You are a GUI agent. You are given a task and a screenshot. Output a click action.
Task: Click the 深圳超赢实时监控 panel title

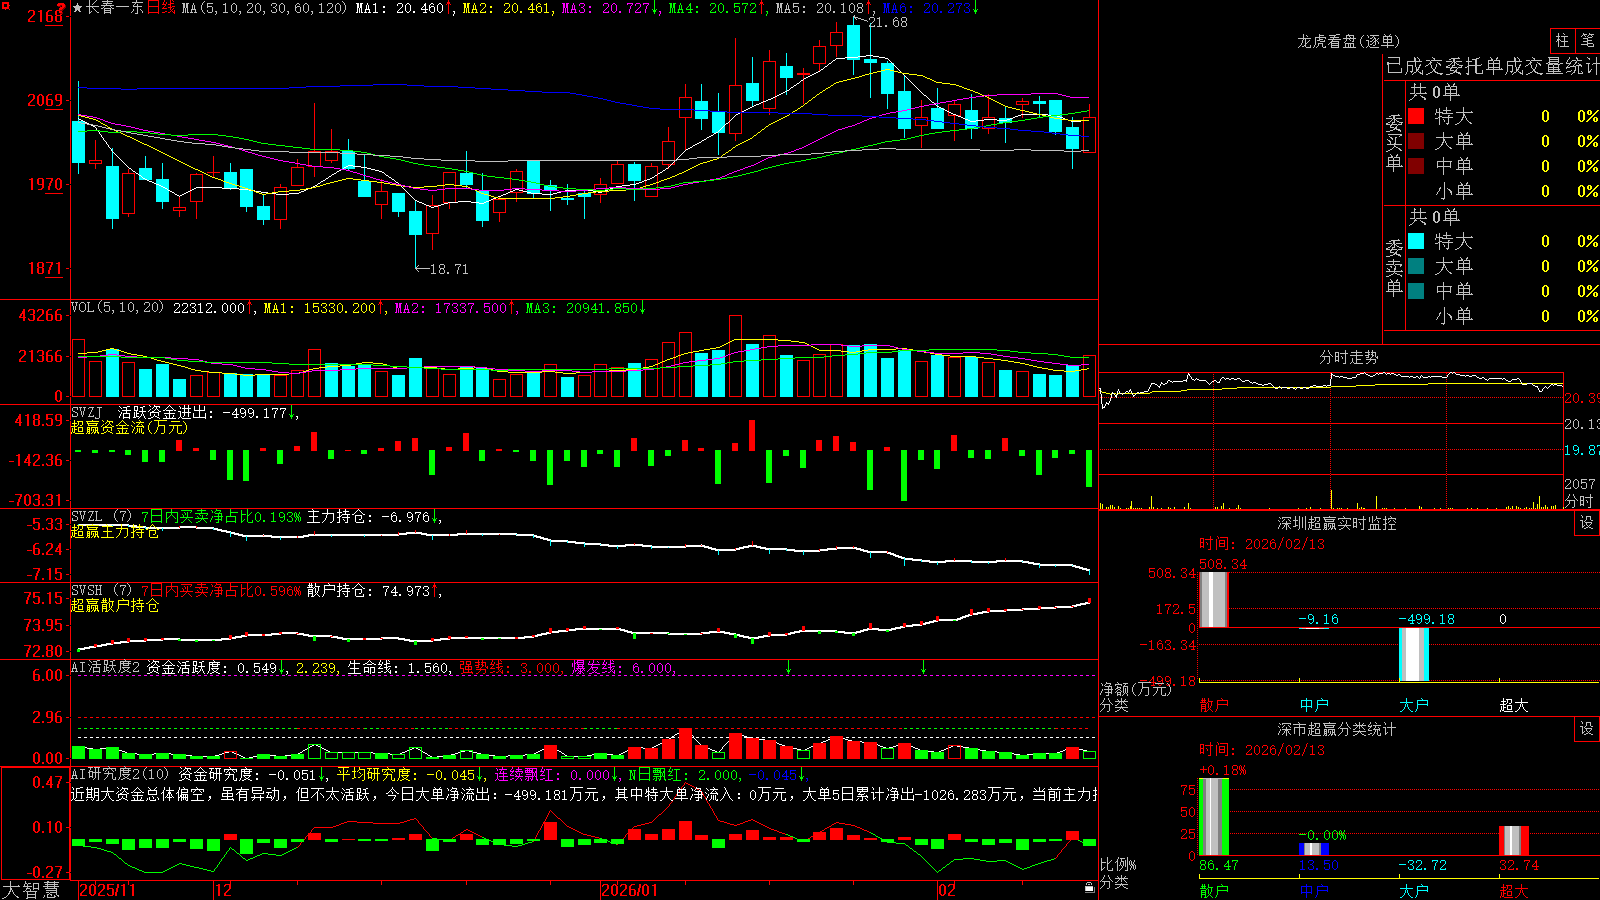[x=1337, y=523]
